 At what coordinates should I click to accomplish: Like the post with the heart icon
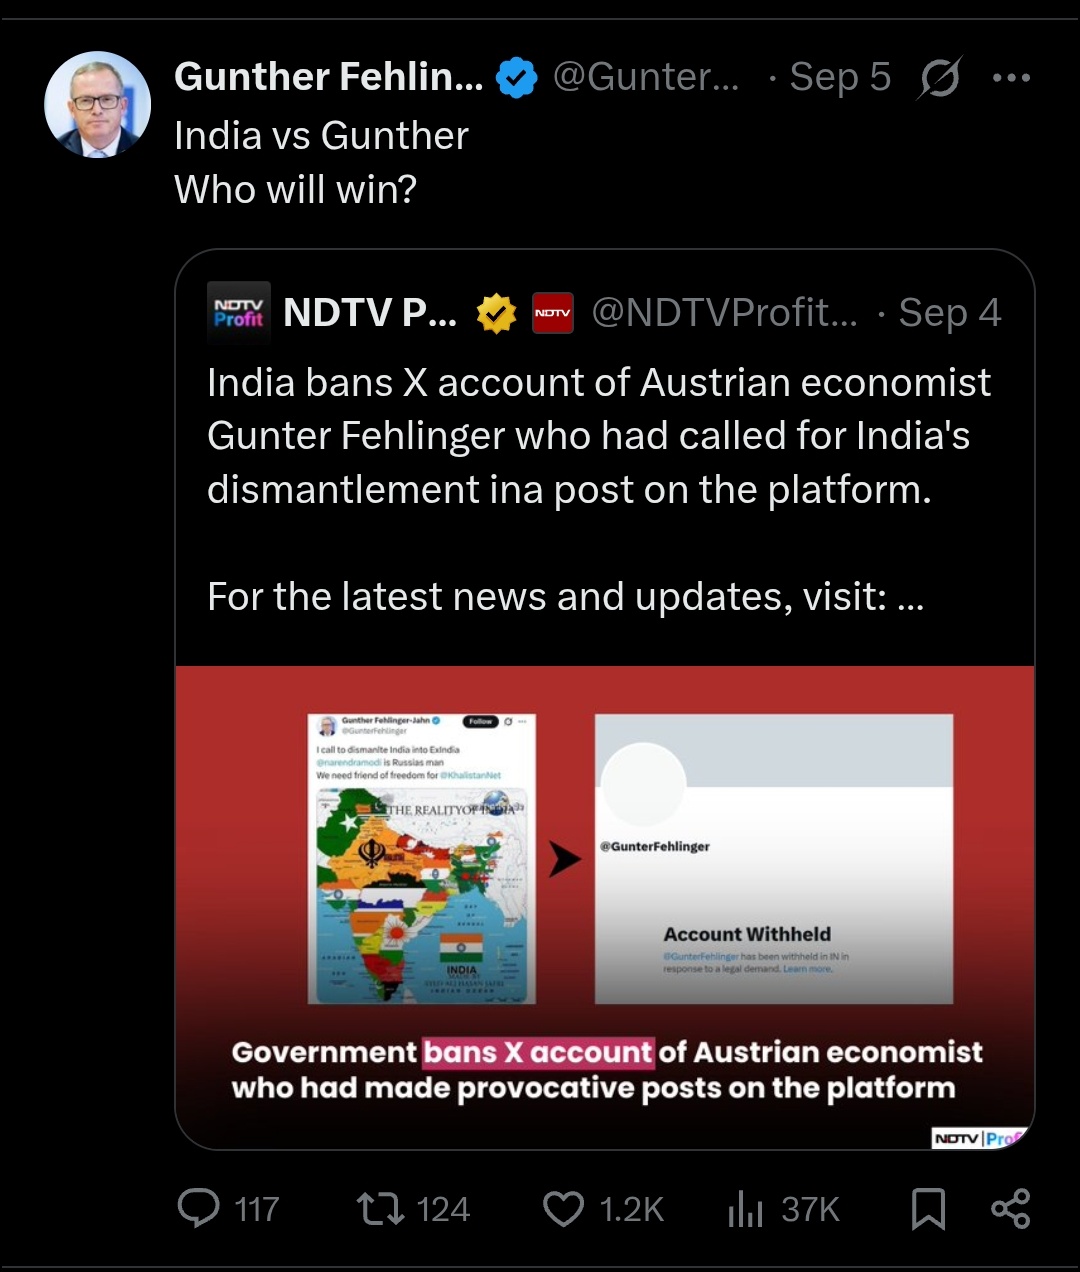coord(563,1208)
